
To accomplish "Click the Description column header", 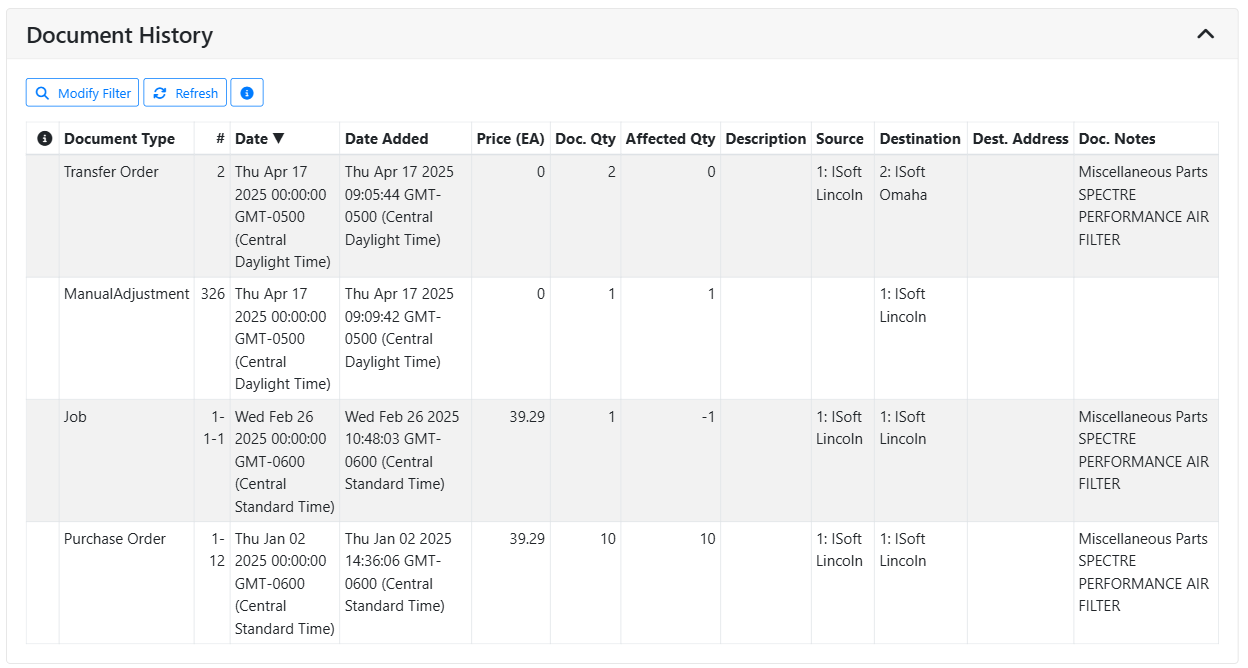I will [x=765, y=139].
